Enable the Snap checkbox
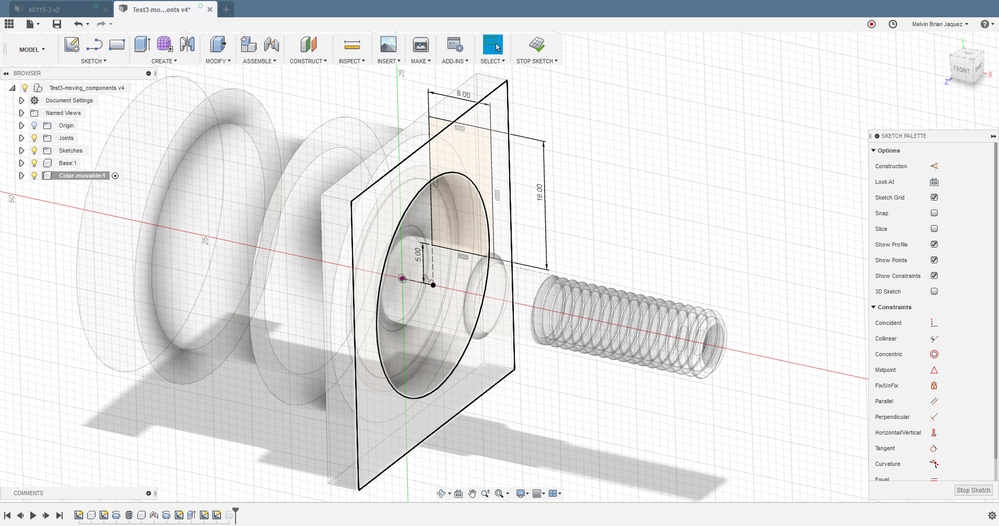The image size is (999, 526). pyautogui.click(x=934, y=213)
